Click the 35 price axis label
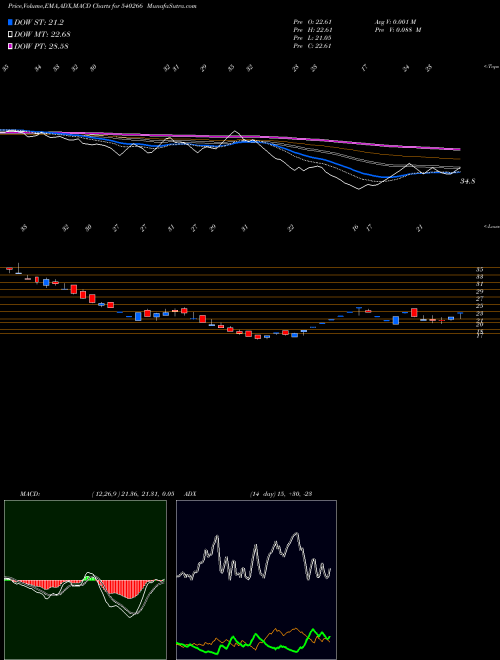 (479, 269)
